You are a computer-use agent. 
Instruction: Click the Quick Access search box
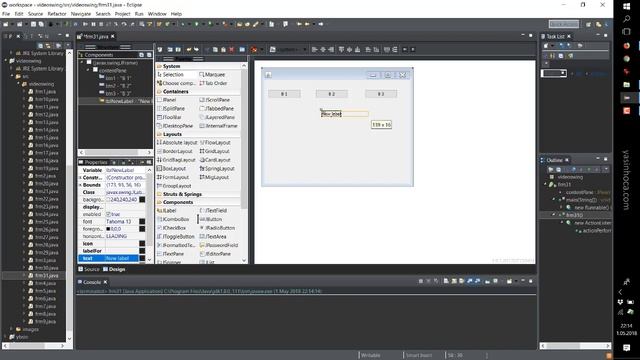point(564,24)
